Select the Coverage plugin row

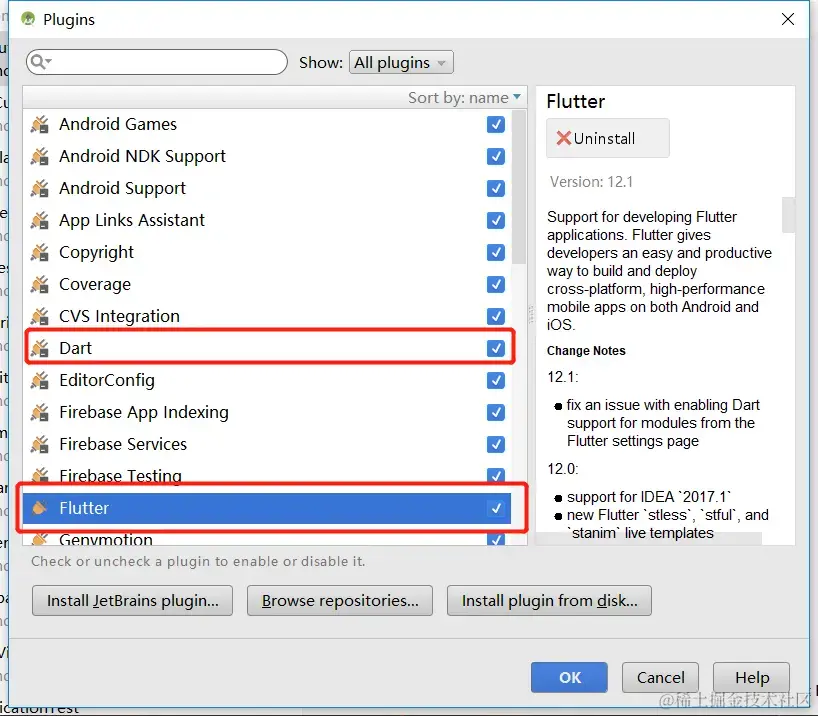point(267,284)
